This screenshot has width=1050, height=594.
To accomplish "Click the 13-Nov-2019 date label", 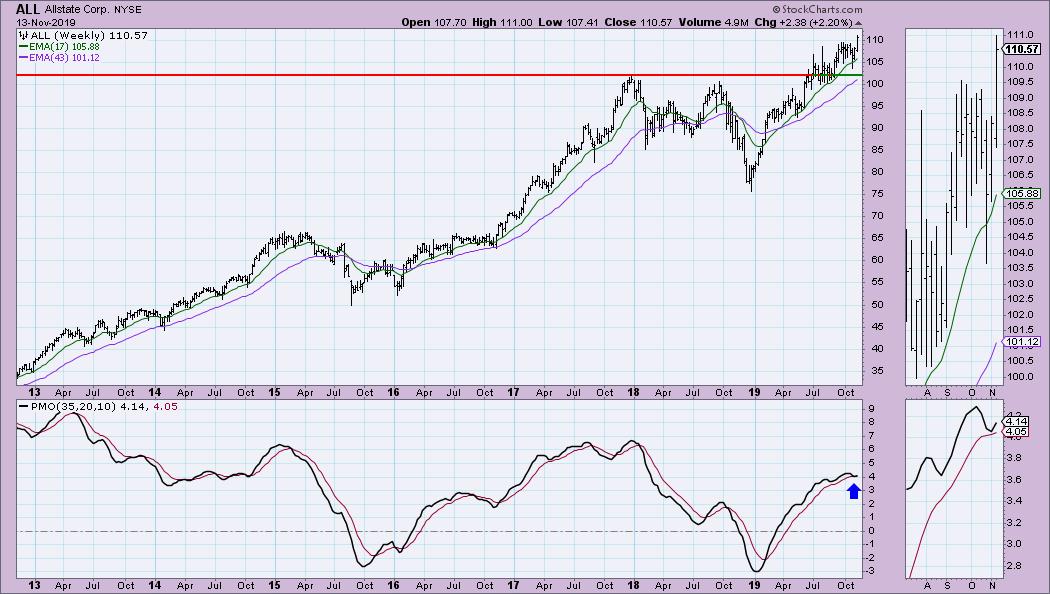I will tap(46, 23).
